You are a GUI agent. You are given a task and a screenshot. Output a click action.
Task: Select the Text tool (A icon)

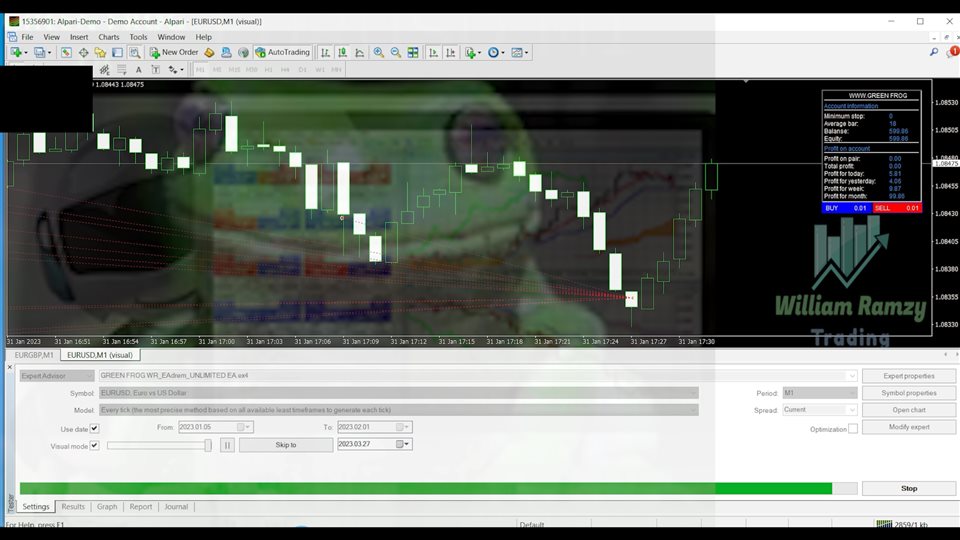139,70
